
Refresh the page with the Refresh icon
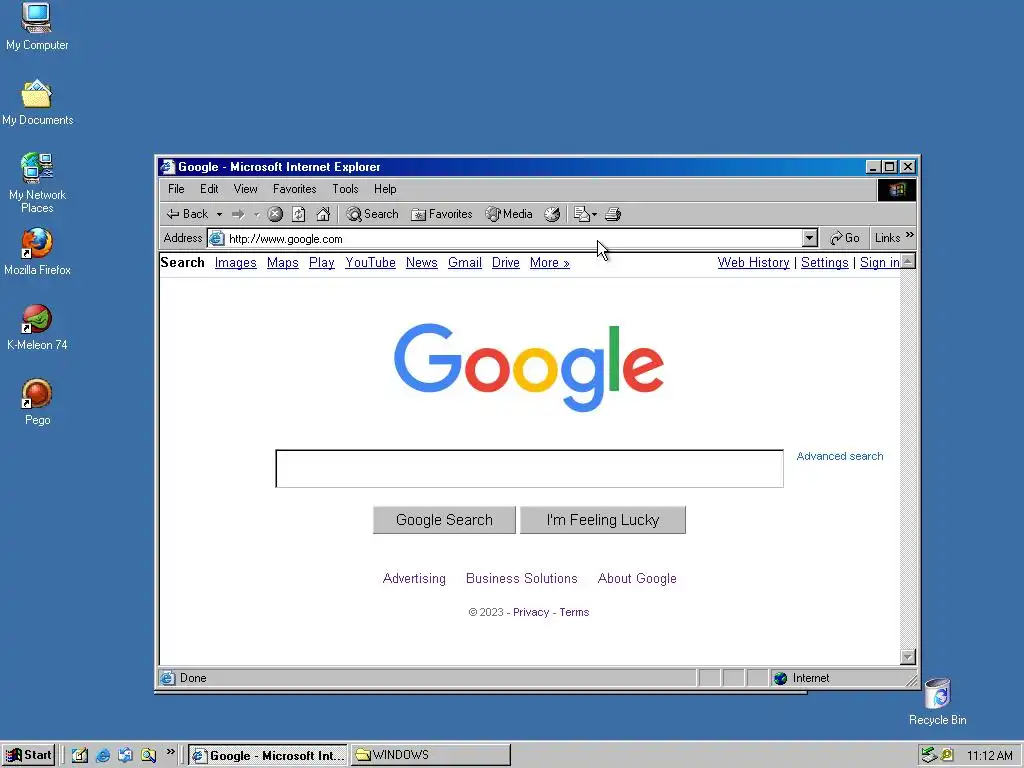pyautogui.click(x=298, y=214)
